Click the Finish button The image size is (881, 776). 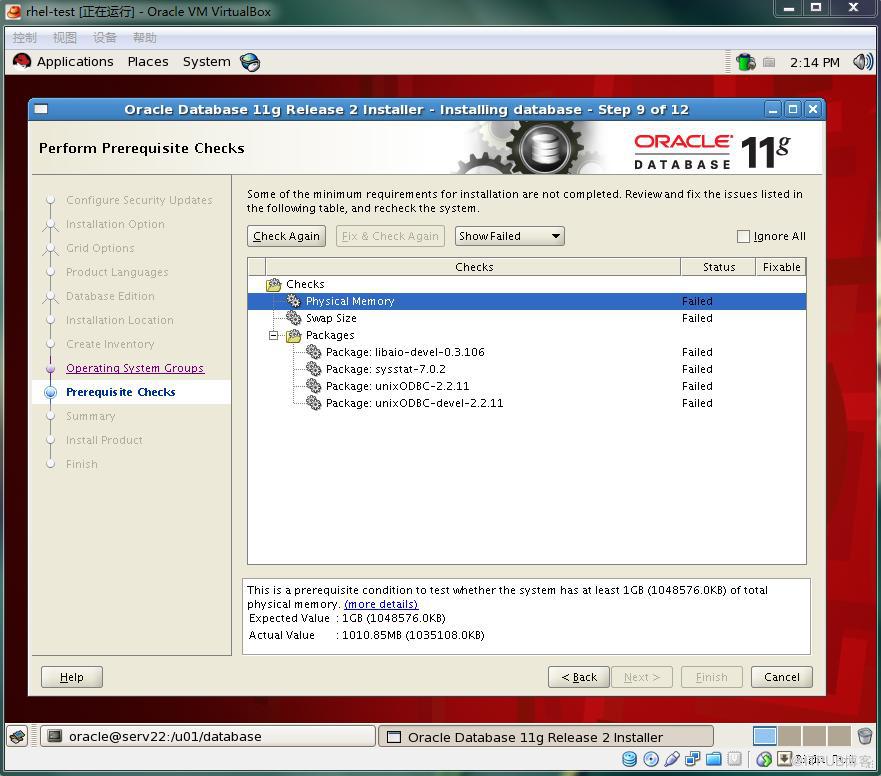click(x=712, y=677)
